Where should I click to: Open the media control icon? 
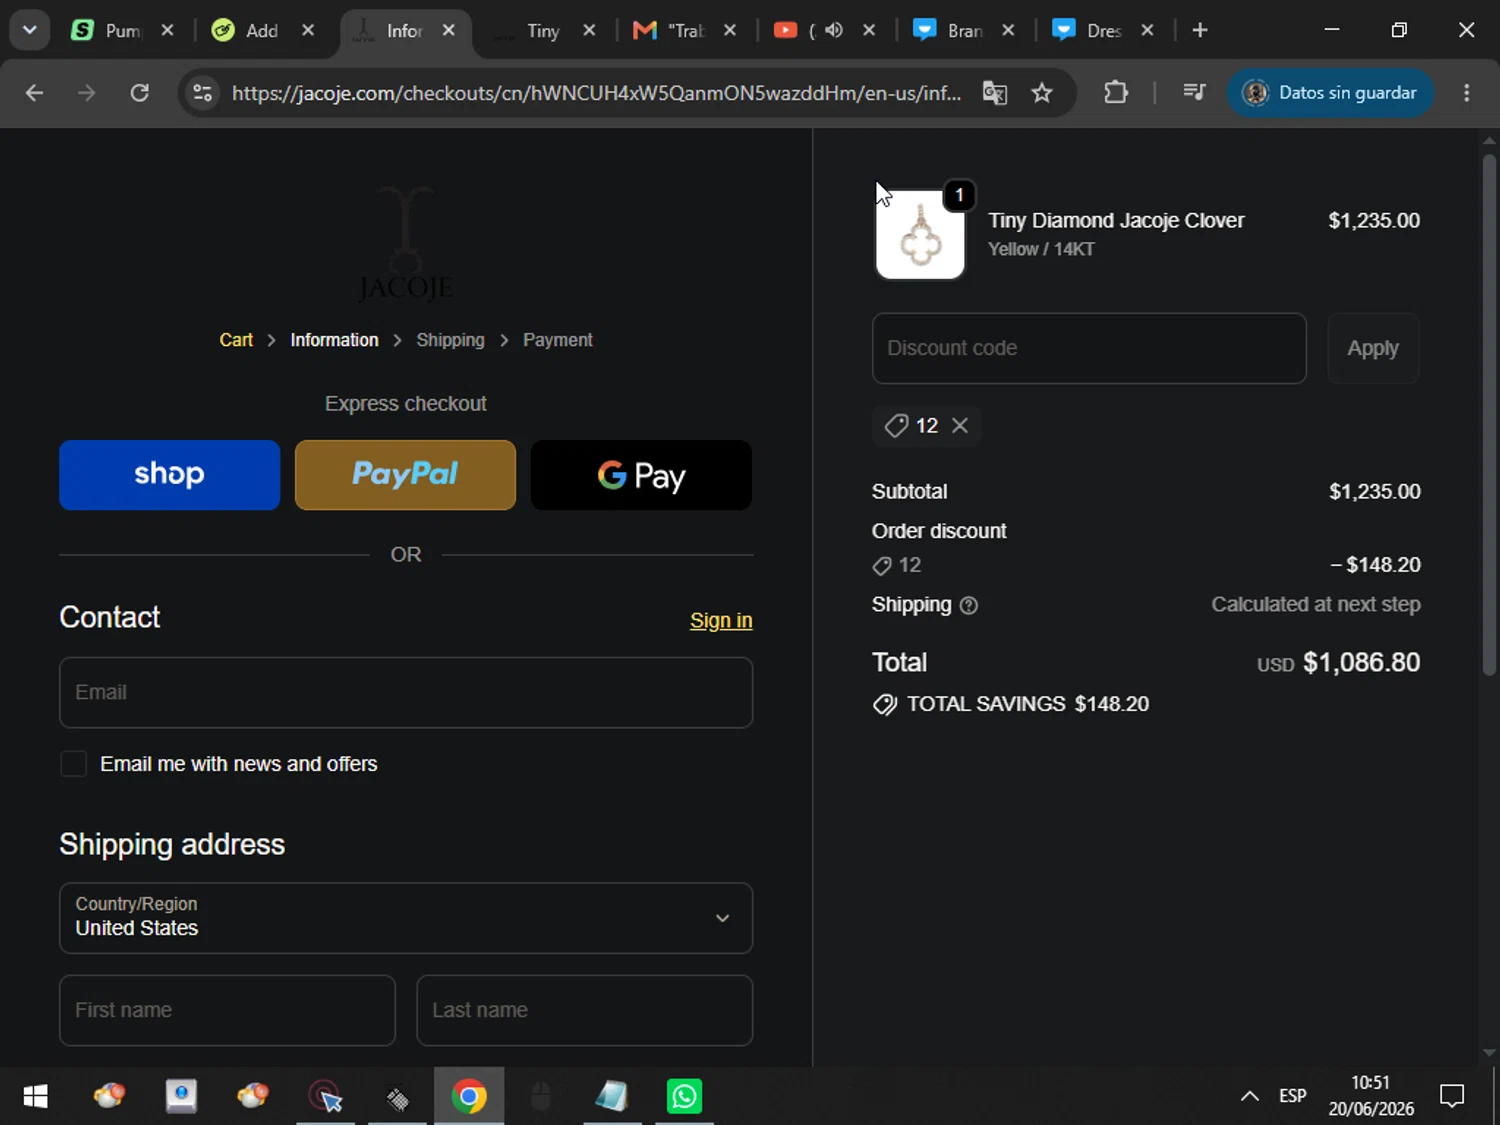1194,93
